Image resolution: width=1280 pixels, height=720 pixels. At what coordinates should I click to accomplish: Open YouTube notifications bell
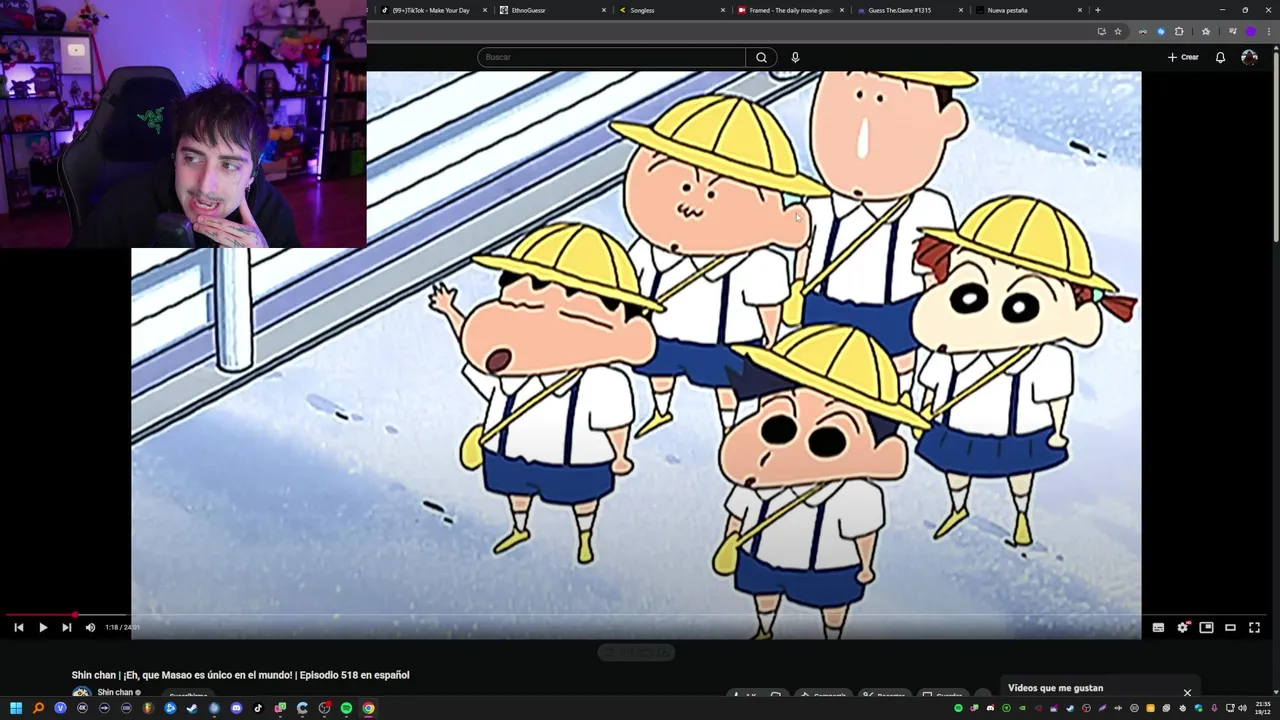click(1220, 57)
